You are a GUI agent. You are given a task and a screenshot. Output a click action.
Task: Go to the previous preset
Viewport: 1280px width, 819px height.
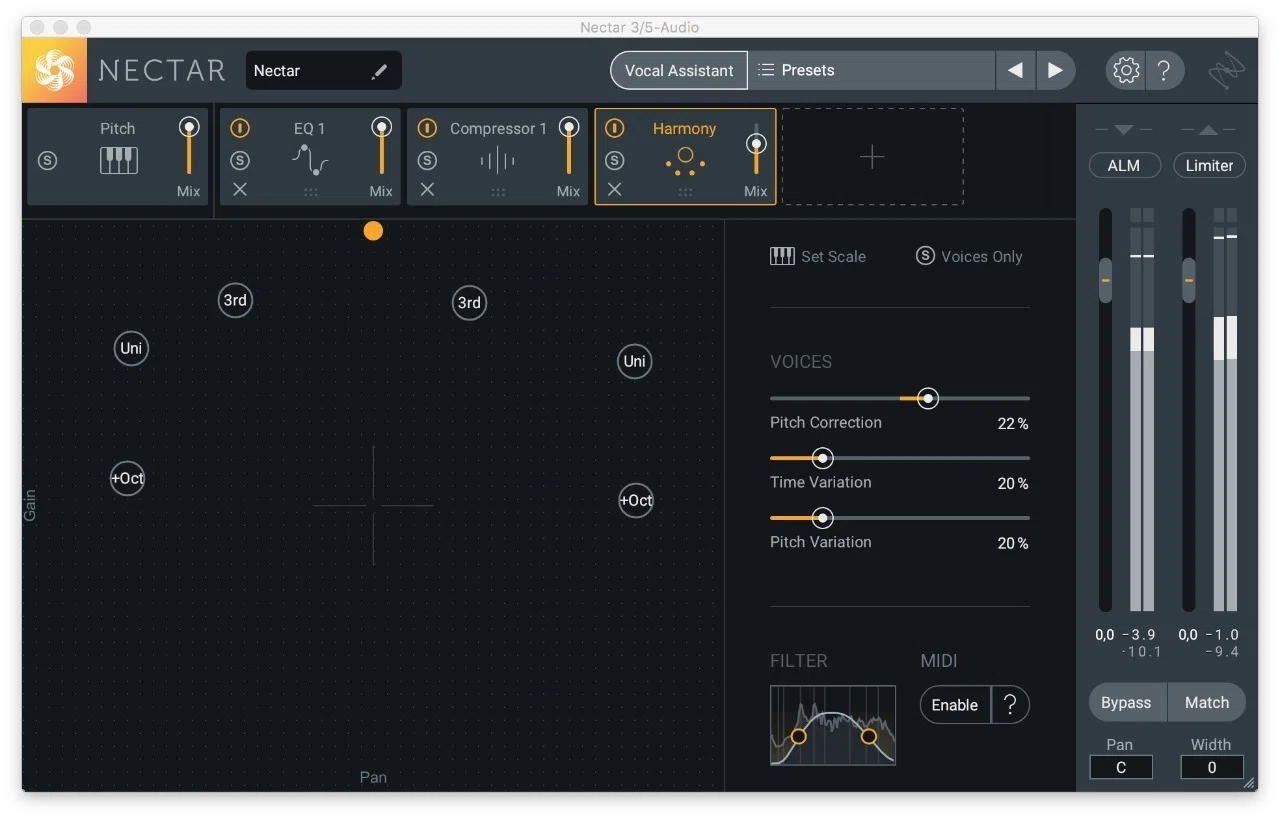pos(1016,71)
